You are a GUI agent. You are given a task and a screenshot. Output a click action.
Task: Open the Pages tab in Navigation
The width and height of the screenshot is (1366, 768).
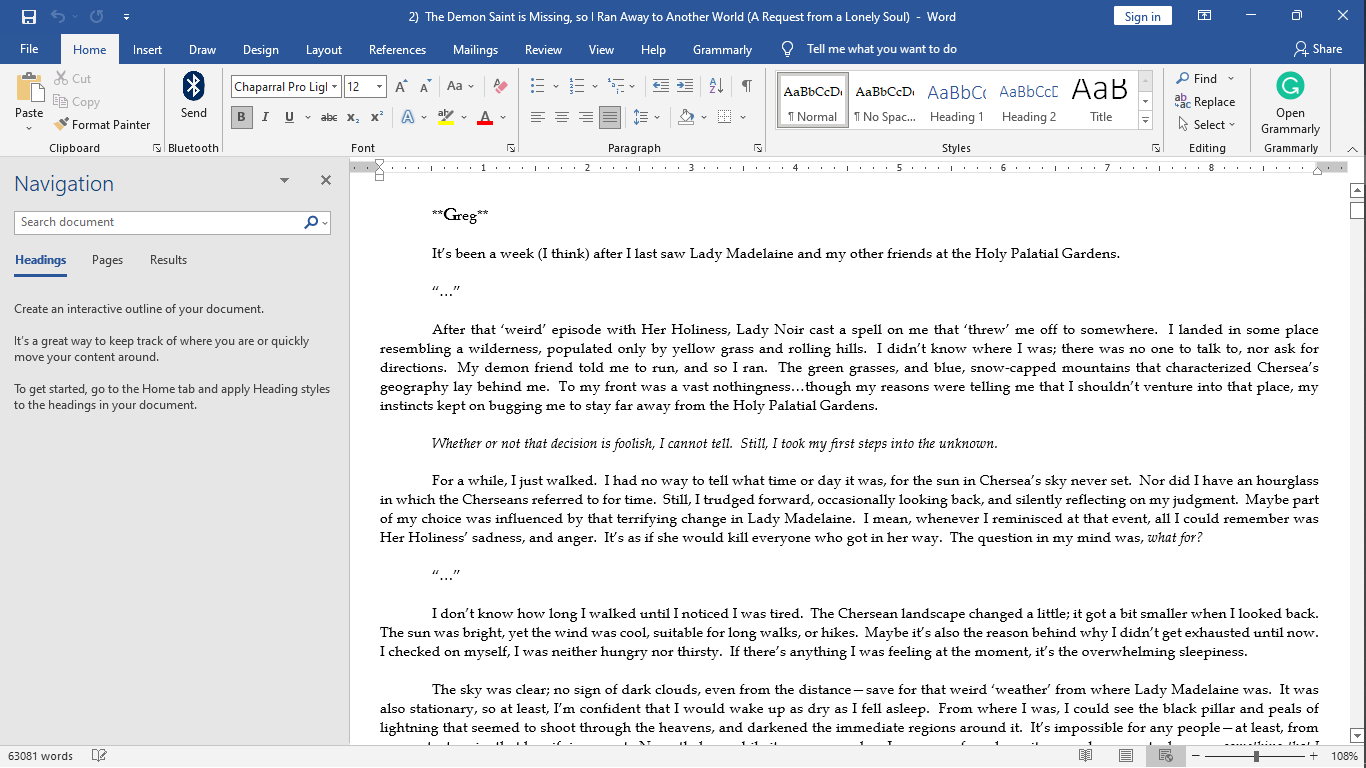[x=107, y=260]
